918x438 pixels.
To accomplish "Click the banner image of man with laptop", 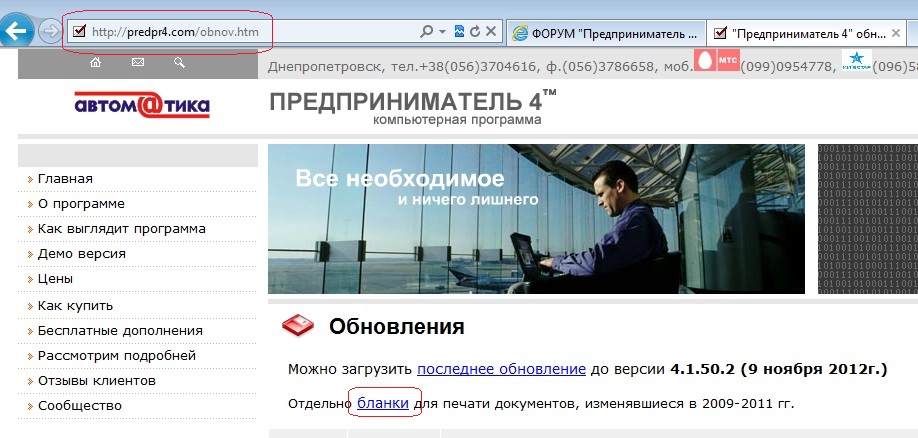I will click(536, 219).
